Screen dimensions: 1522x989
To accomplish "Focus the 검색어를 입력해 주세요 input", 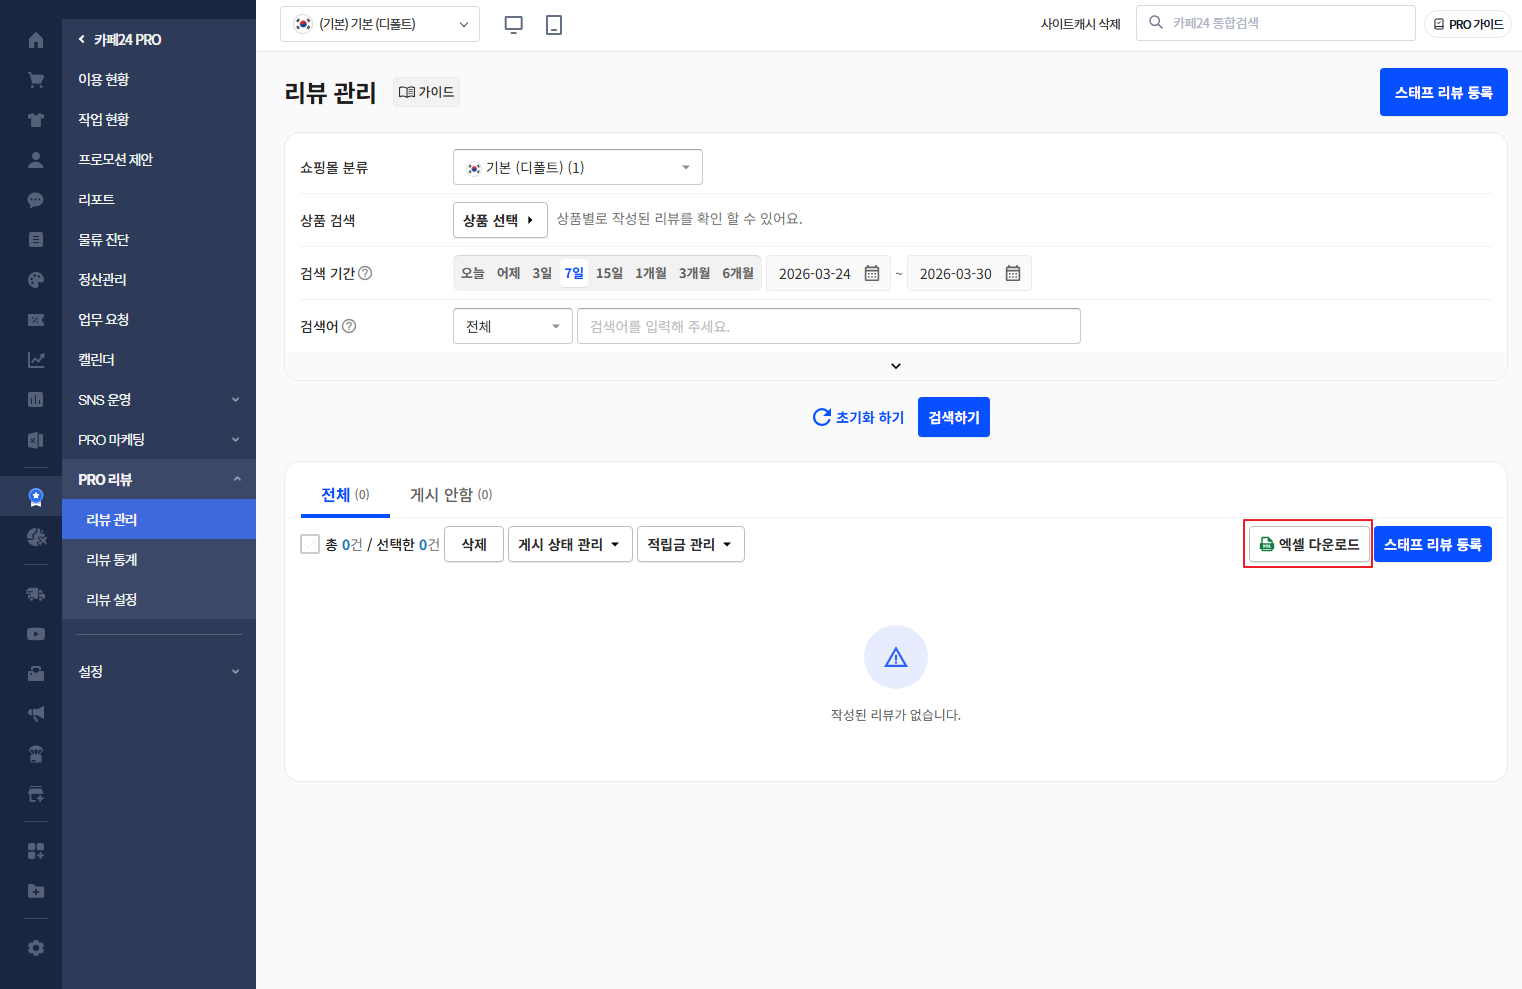I will click(x=829, y=326).
